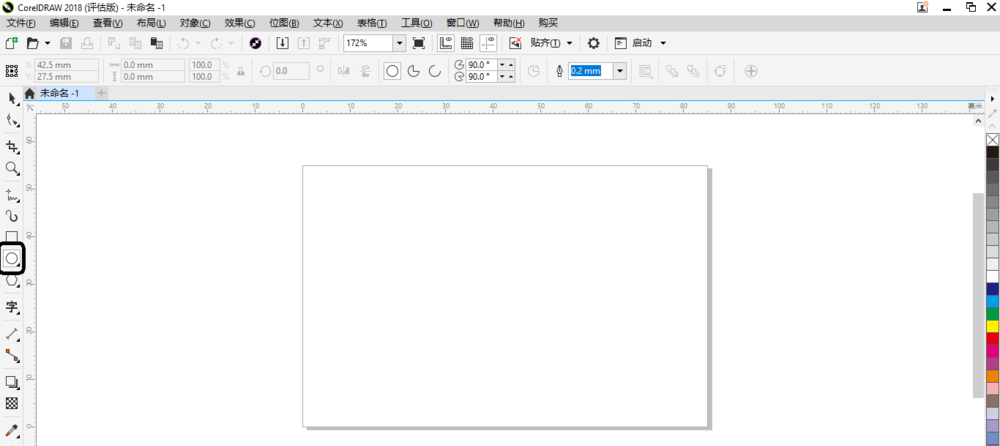
Task: Select the Rectangle tool
Action: coord(12,237)
